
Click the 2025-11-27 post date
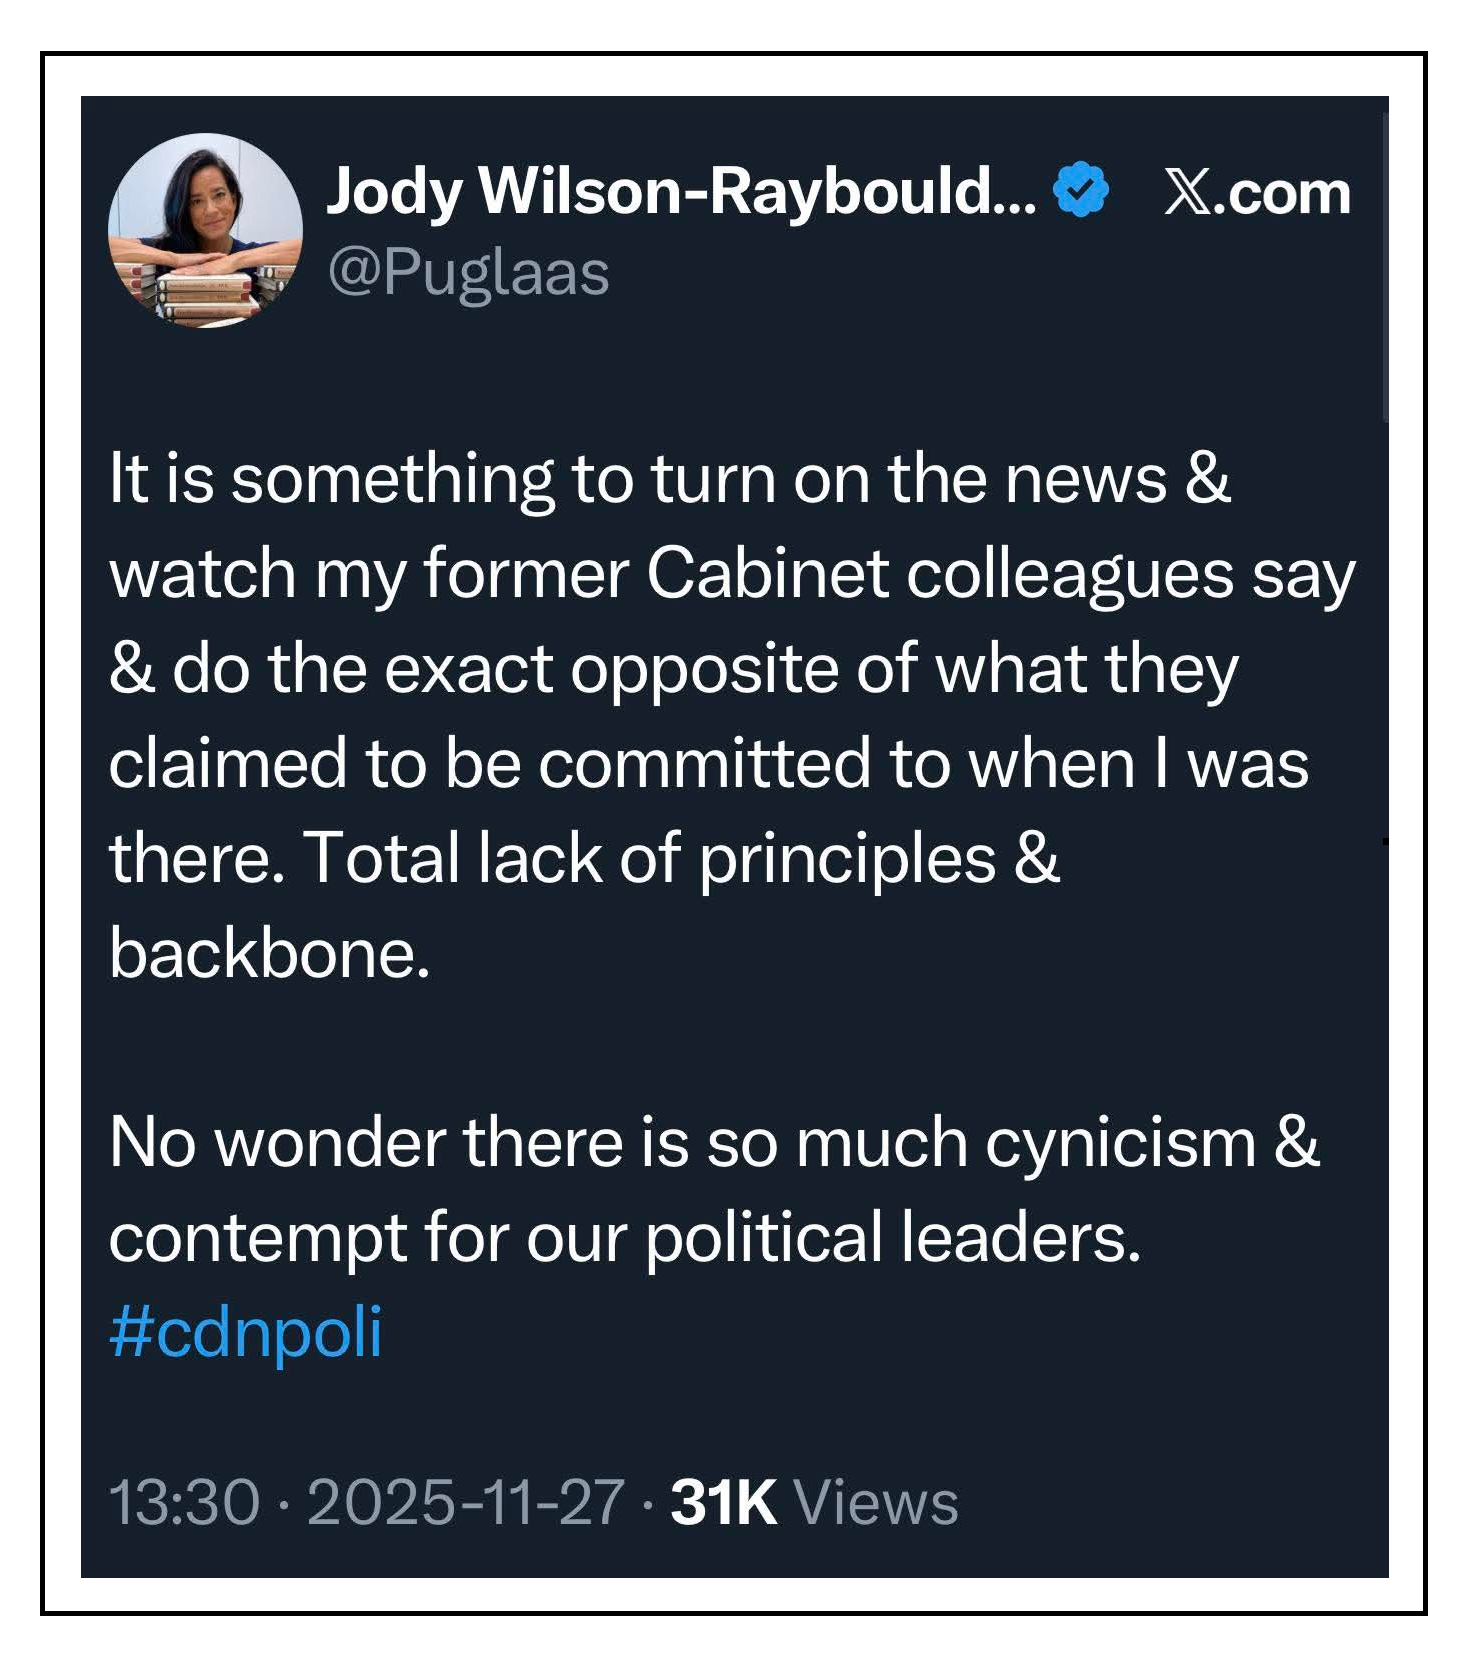466,1501
